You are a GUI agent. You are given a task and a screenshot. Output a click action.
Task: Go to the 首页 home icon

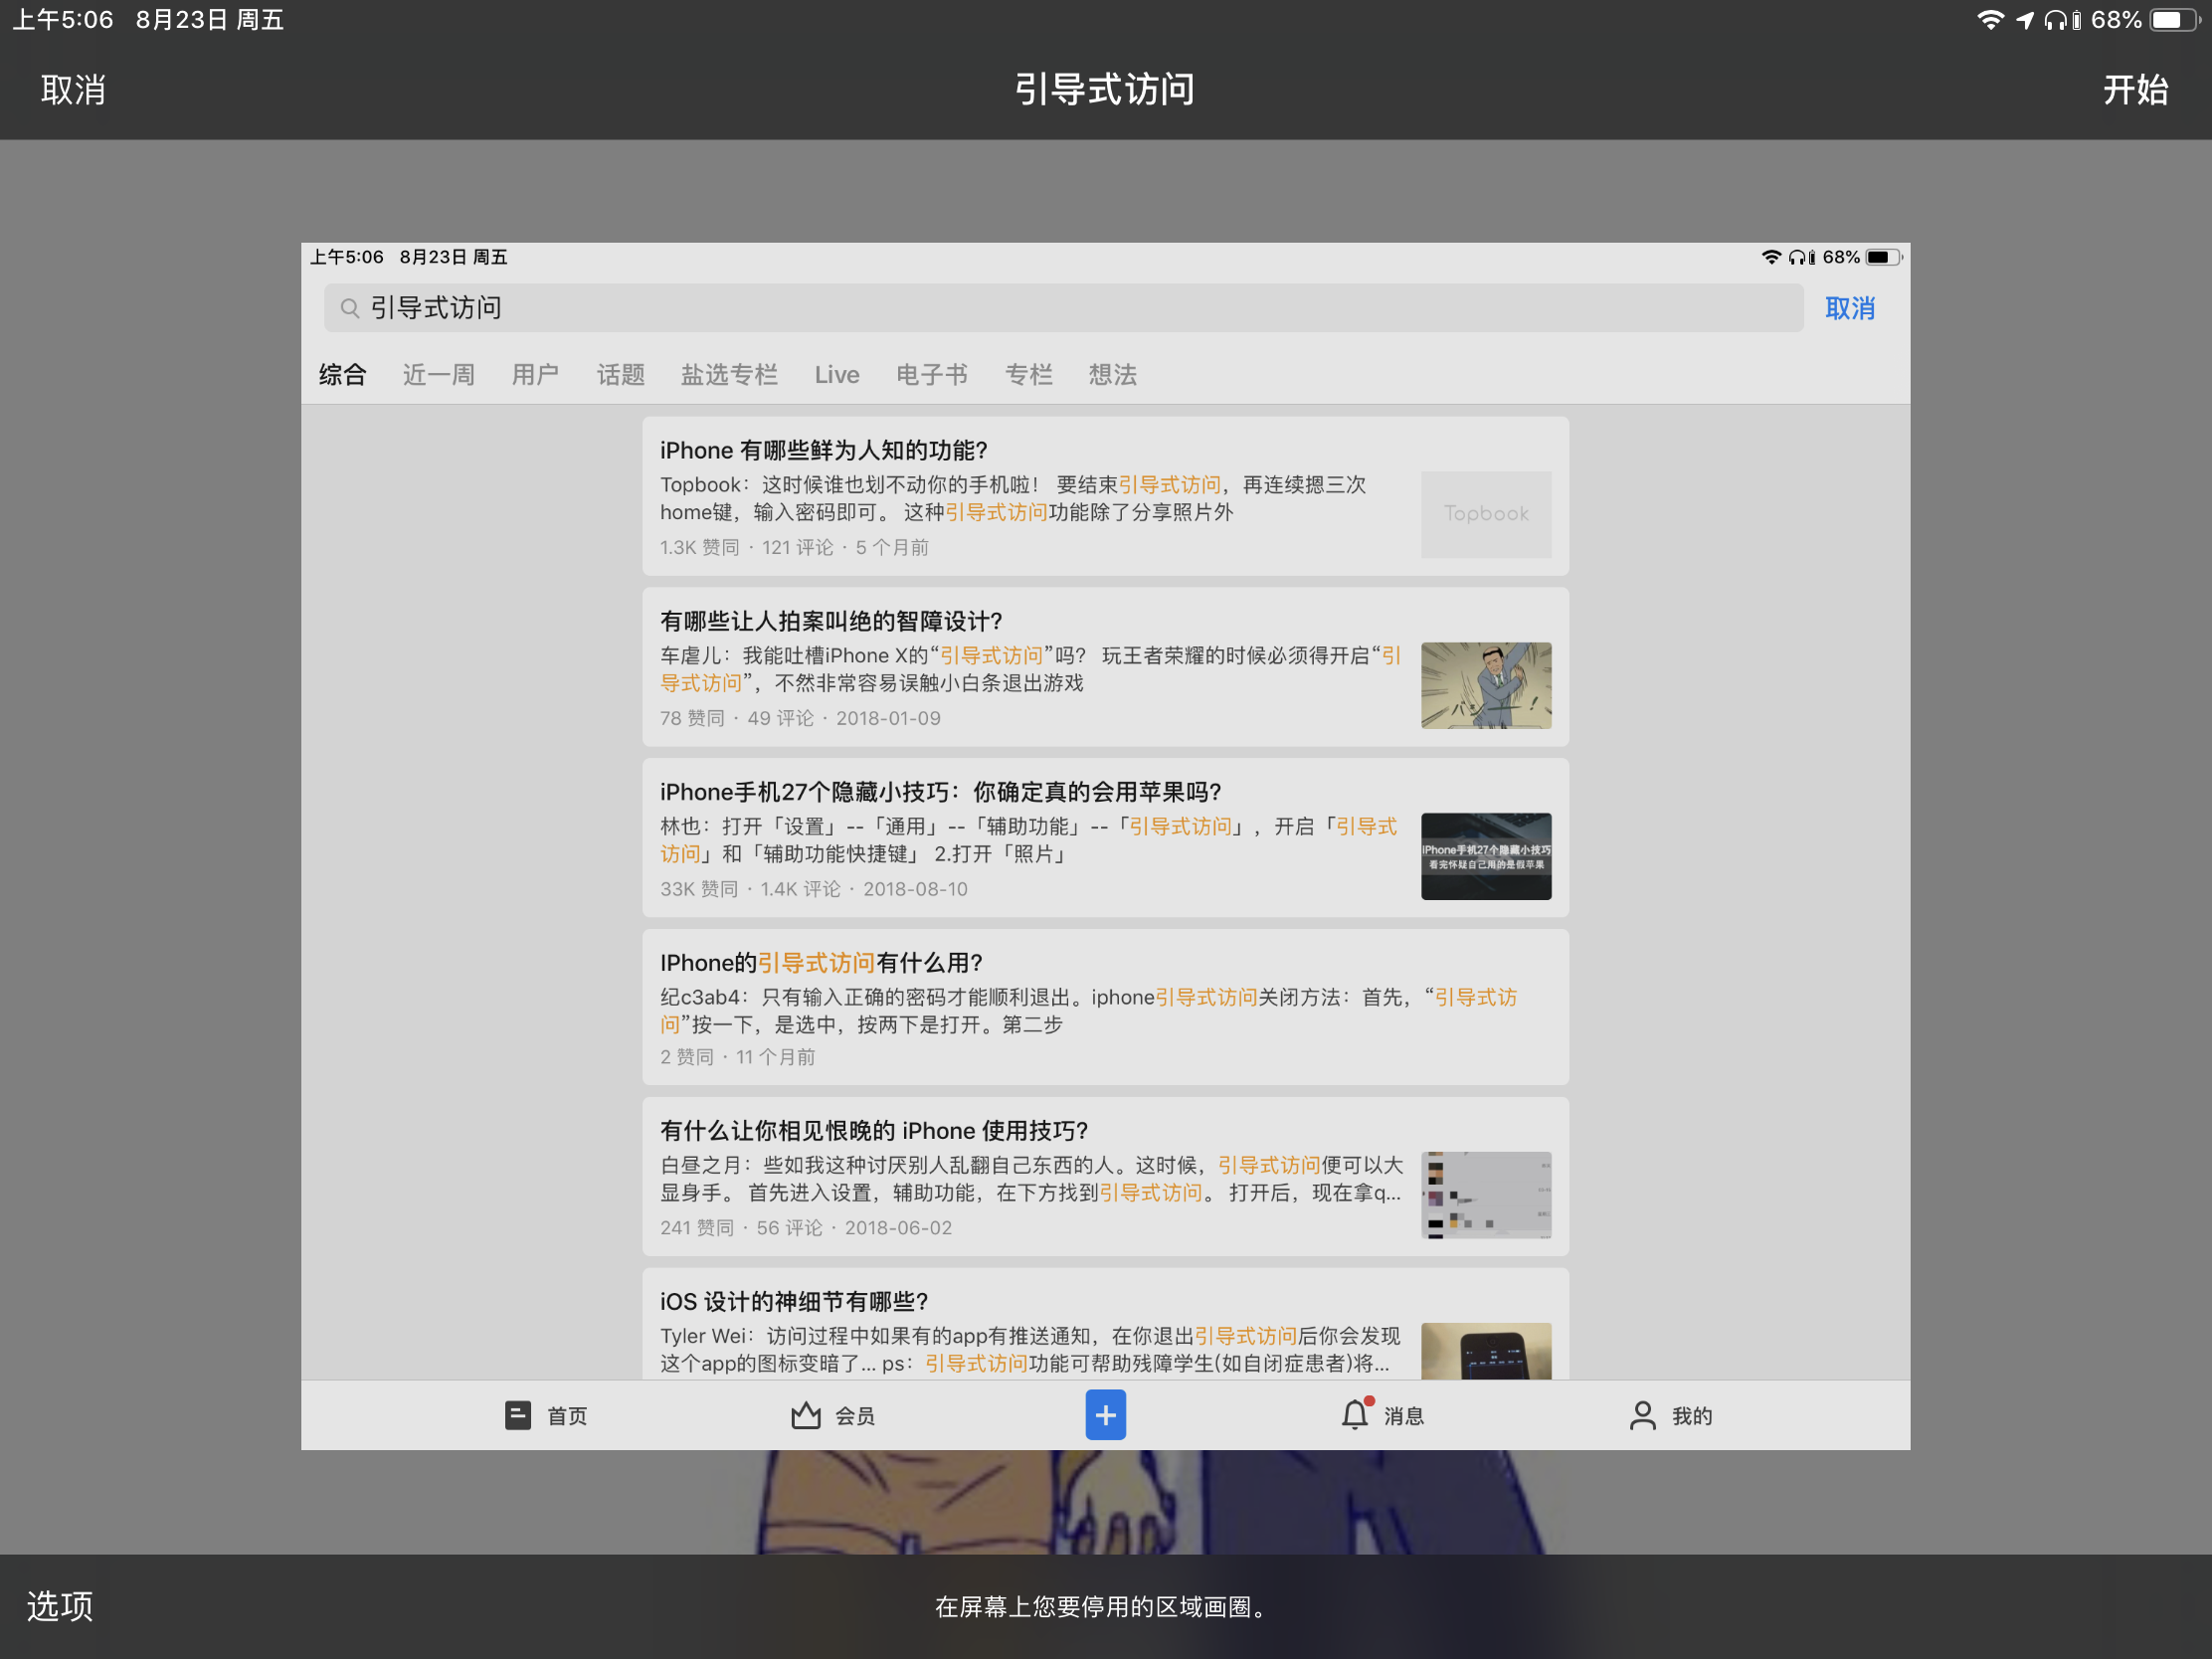(518, 1415)
